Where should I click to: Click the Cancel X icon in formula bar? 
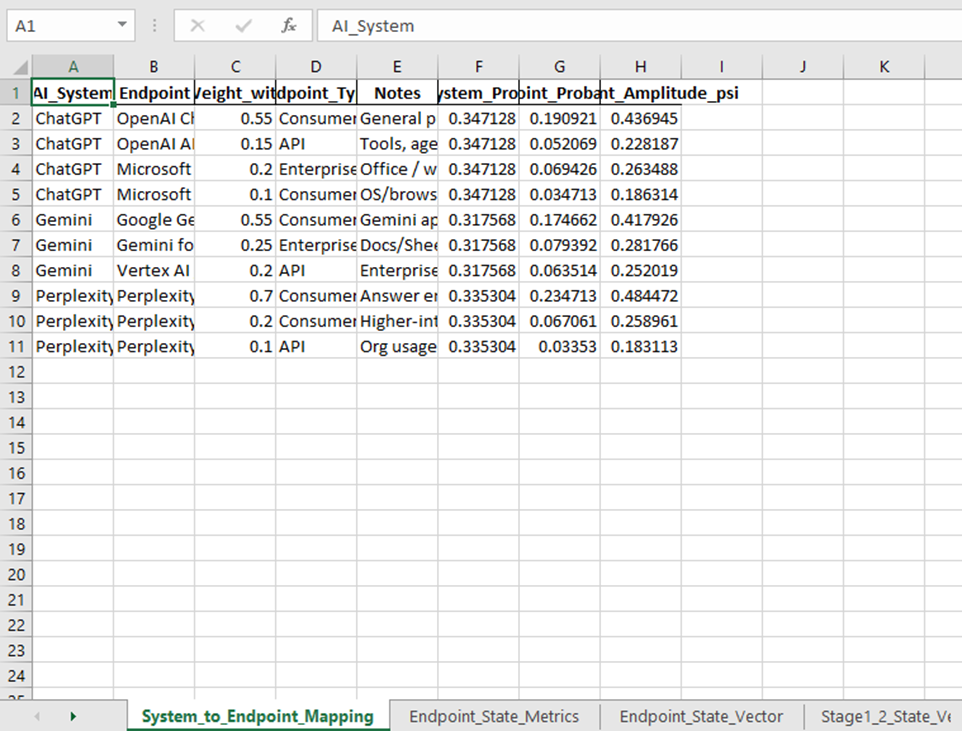[198, 26]
